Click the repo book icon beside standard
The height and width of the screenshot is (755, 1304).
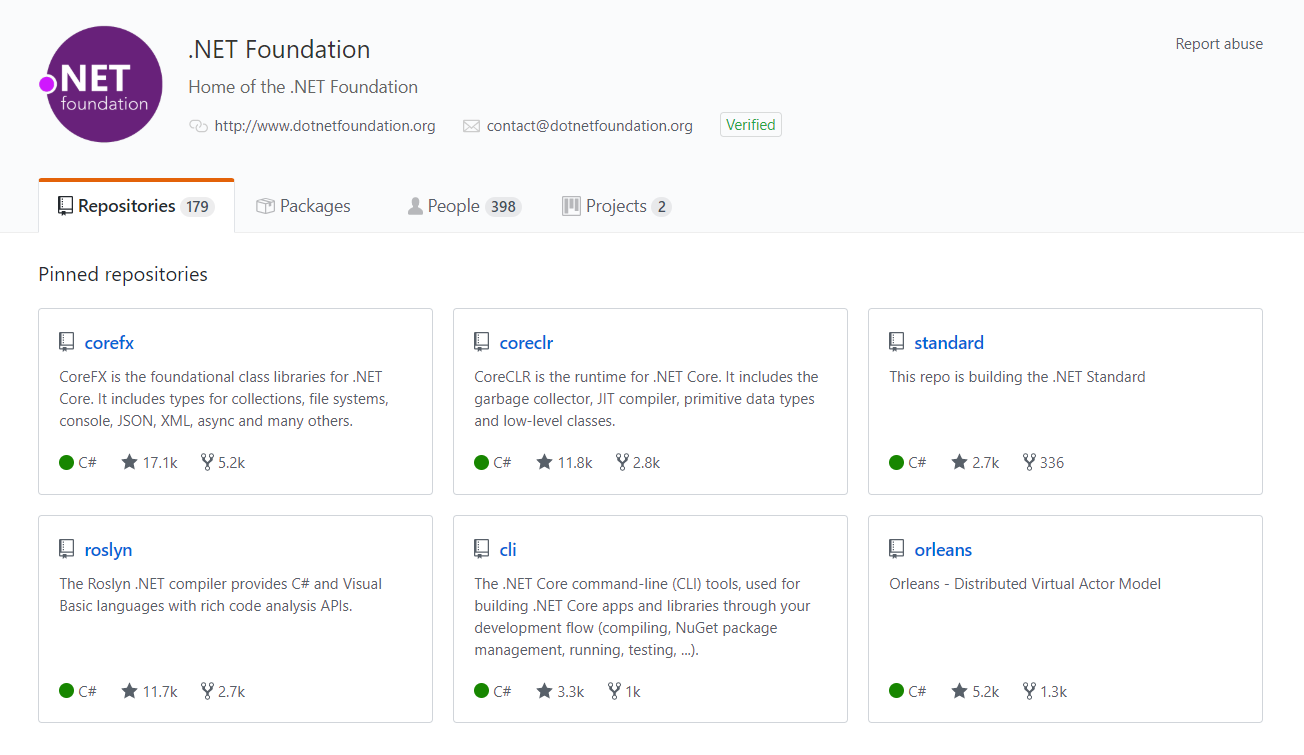(896, 342)
